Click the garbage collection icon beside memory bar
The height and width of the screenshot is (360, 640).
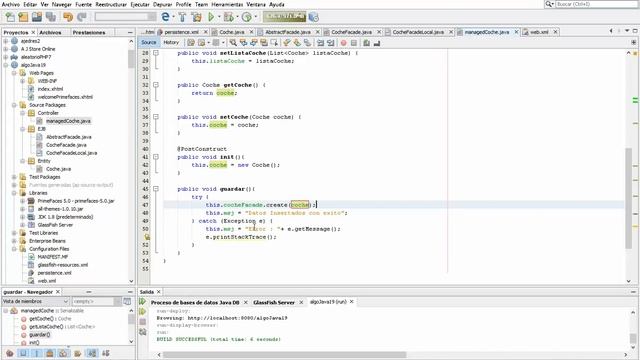click(313, 17)
